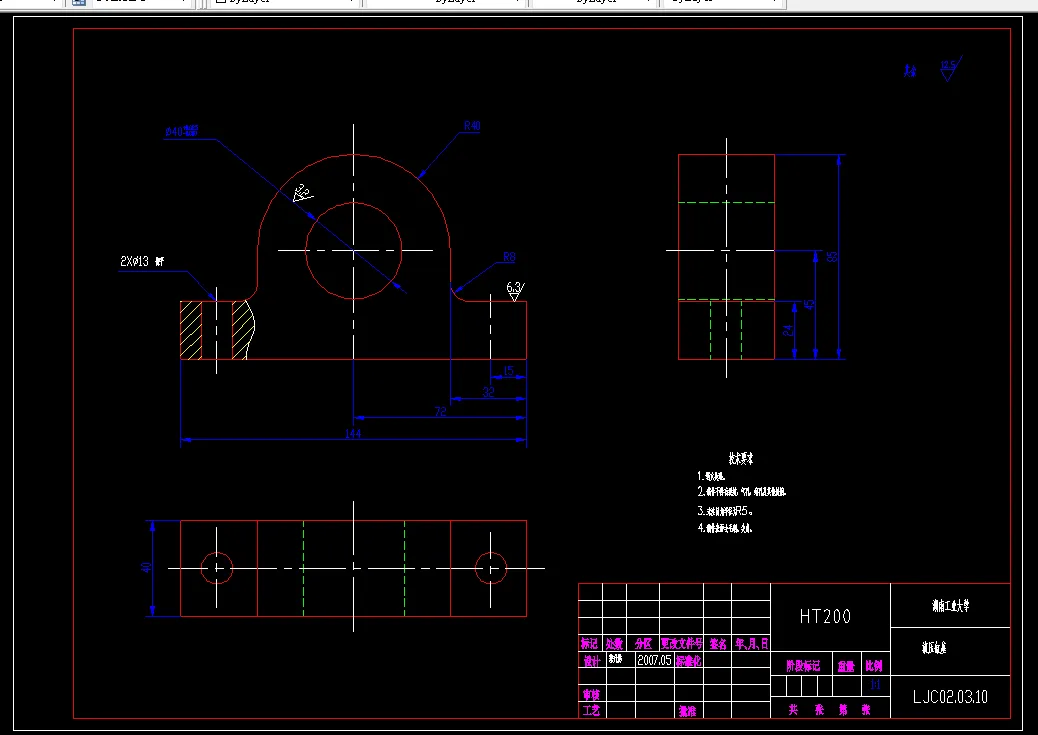Click the 144 overall length dimension
The image size is (1038, 735).
pos(353,433)
